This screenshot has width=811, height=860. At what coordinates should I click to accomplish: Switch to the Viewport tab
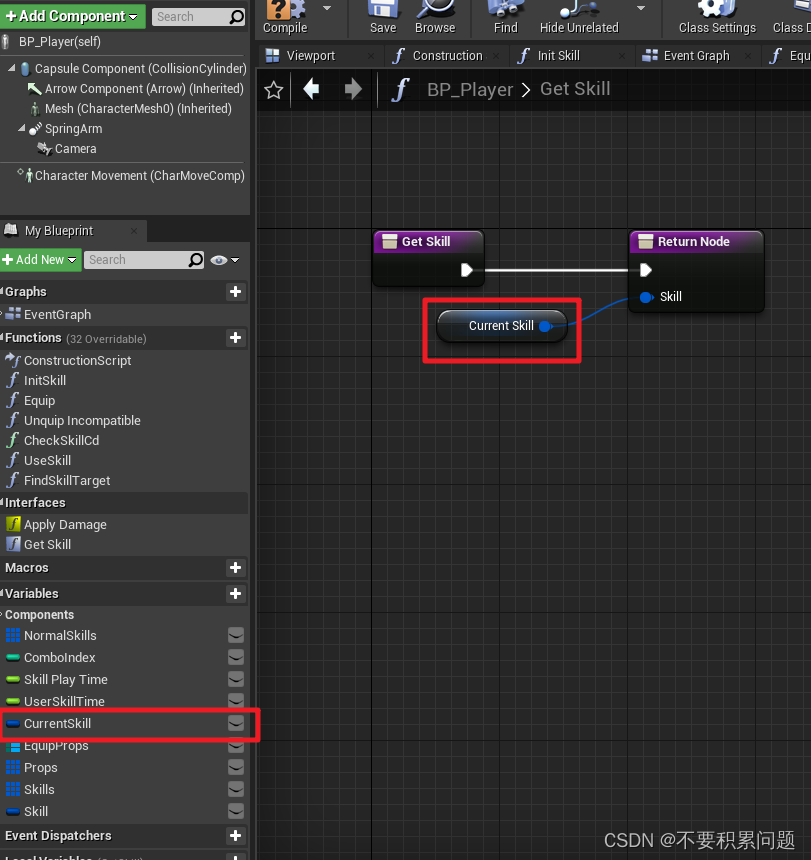coord(310,56)
